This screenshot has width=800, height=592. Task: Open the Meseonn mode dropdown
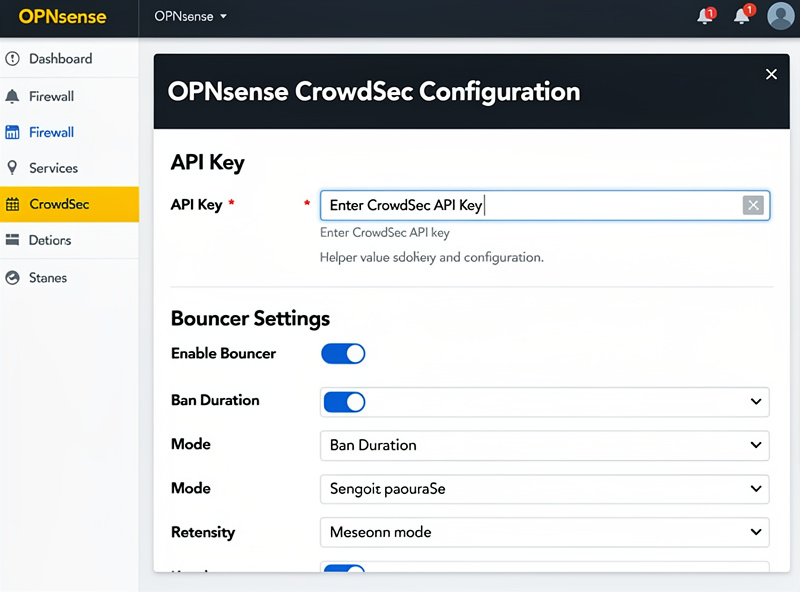pyautogui.click(x=544, y=532)
